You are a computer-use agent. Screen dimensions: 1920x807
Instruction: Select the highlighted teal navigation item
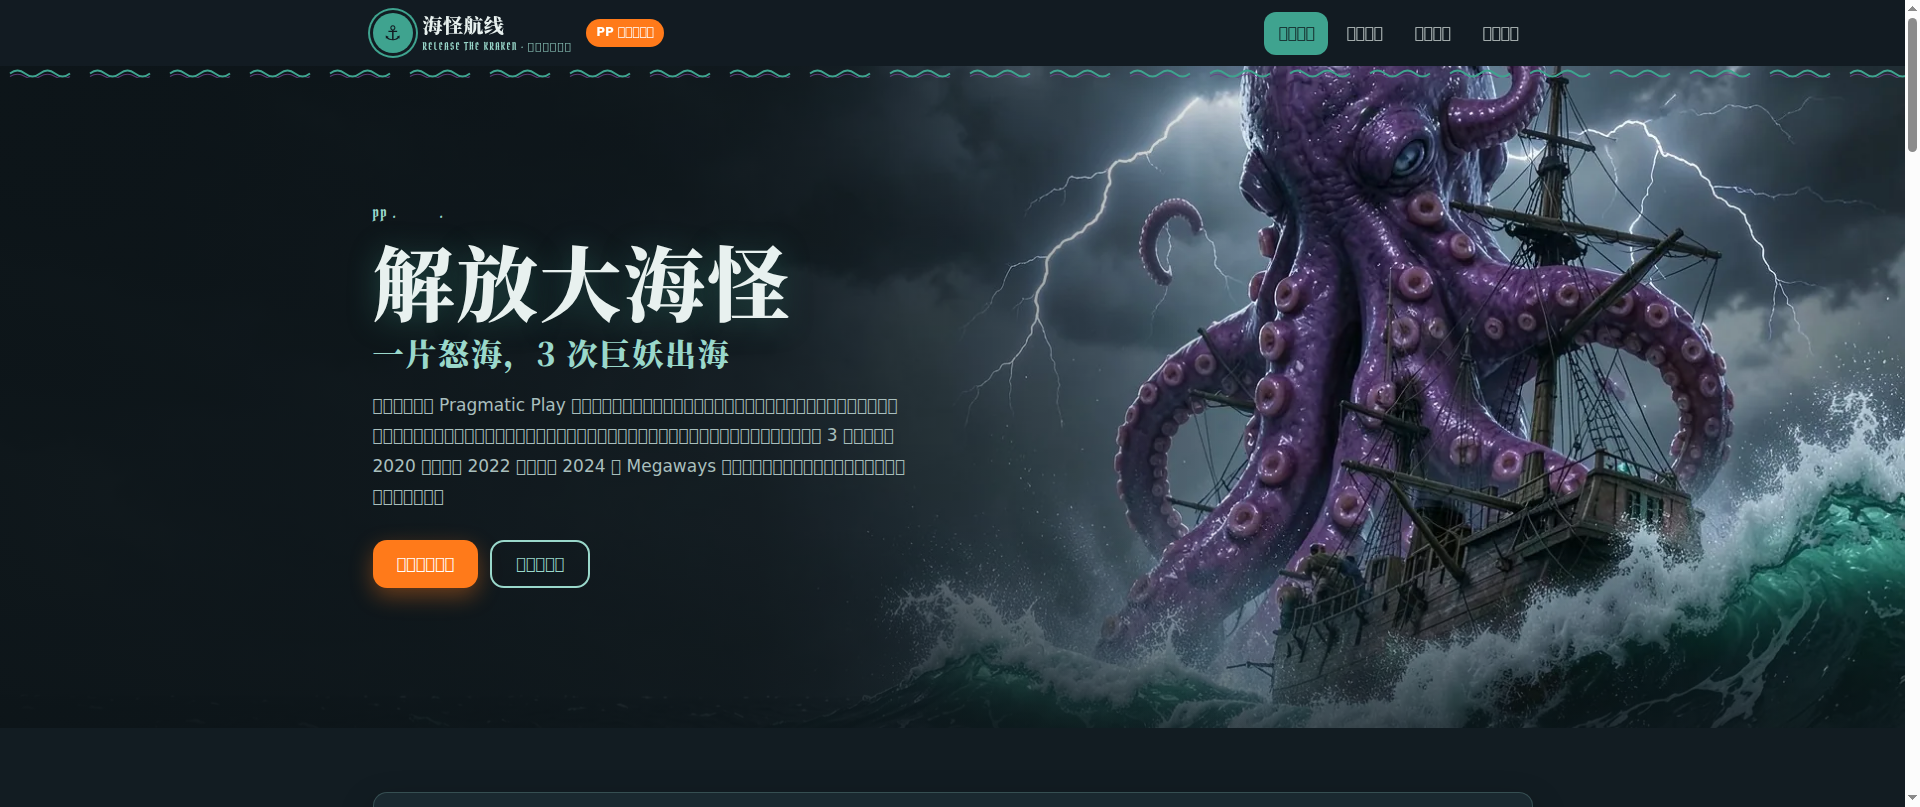coord(1296,33)
